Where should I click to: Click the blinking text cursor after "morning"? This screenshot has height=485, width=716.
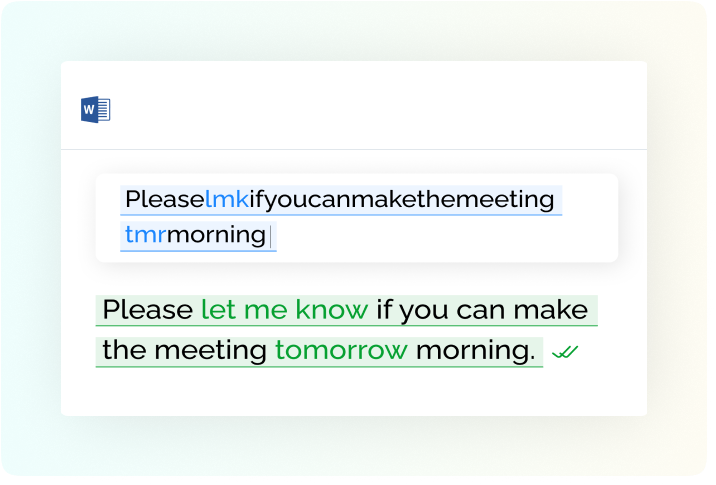click(x=271, y=238)
